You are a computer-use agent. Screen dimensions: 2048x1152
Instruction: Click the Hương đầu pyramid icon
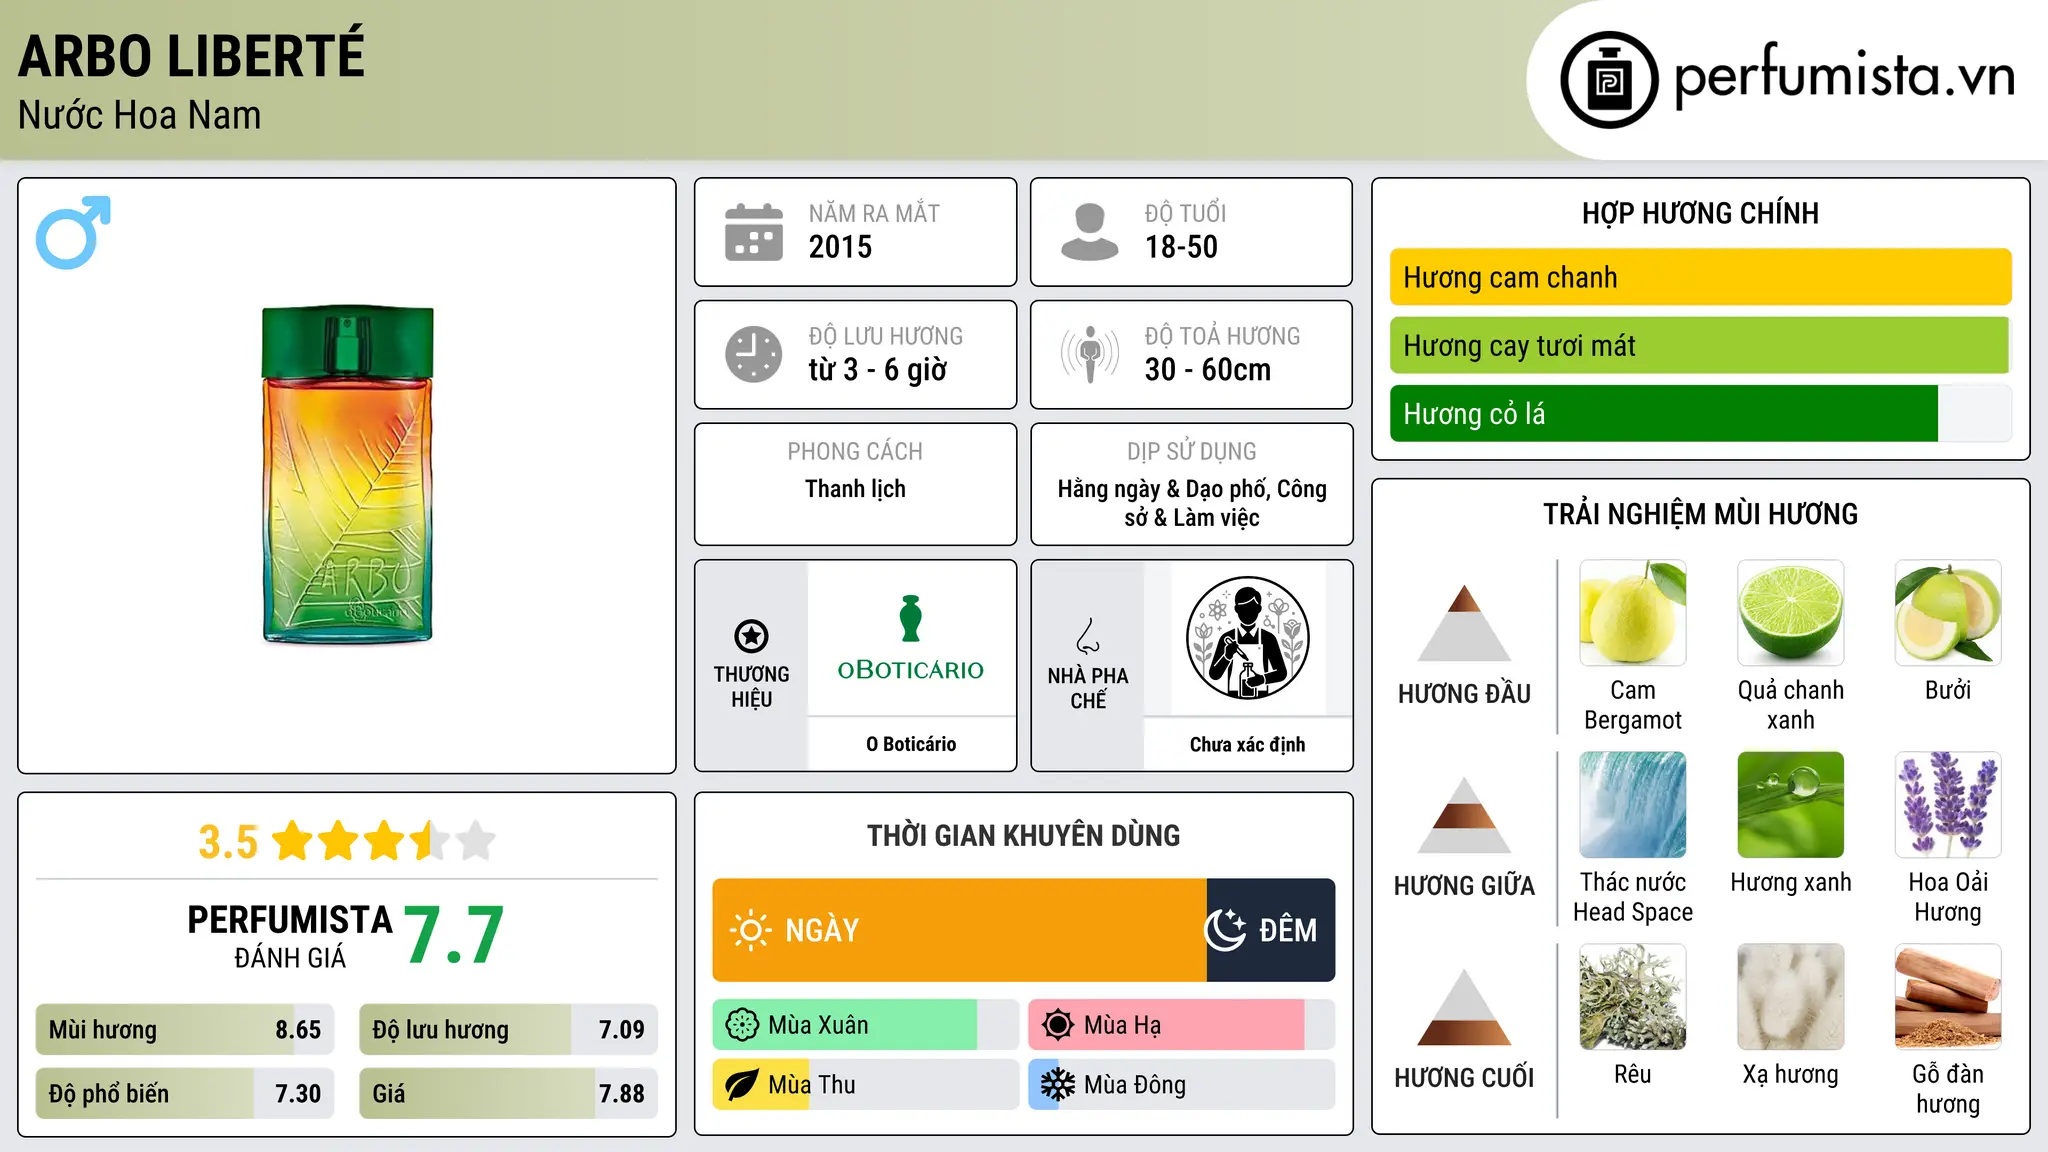click(x=1464, y=623)
